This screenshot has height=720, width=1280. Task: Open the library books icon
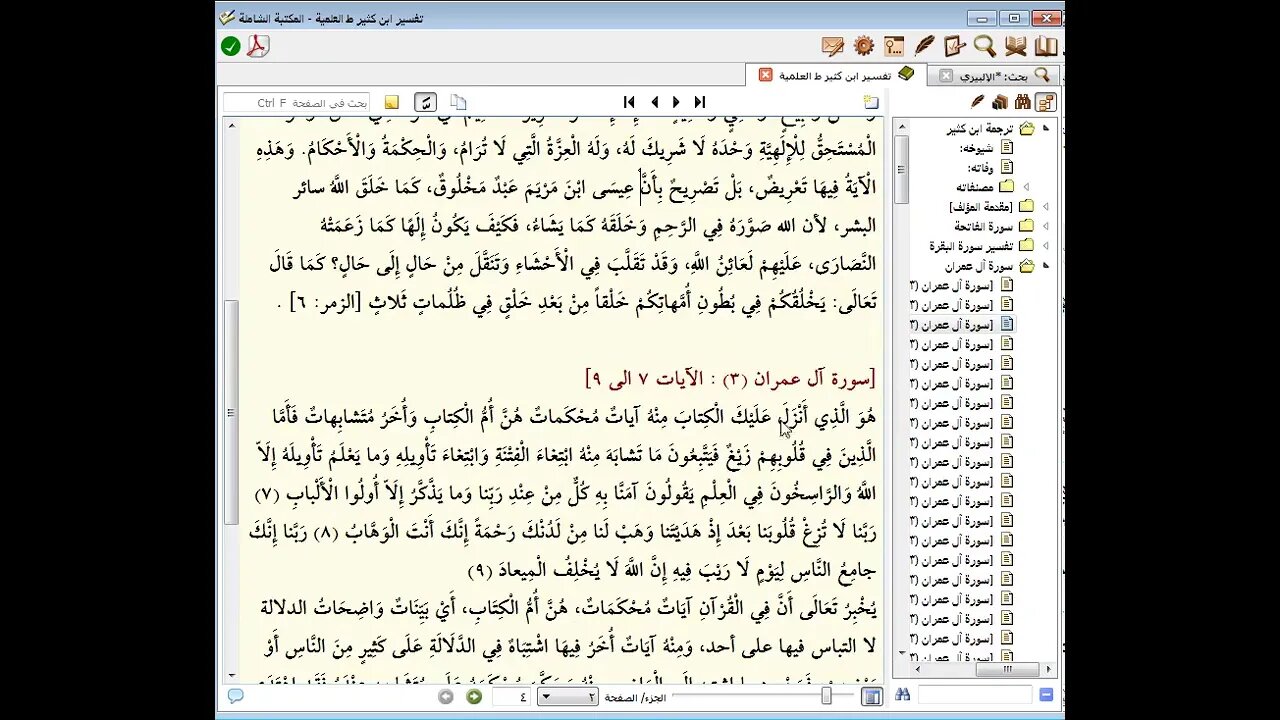click(1046, 46)
